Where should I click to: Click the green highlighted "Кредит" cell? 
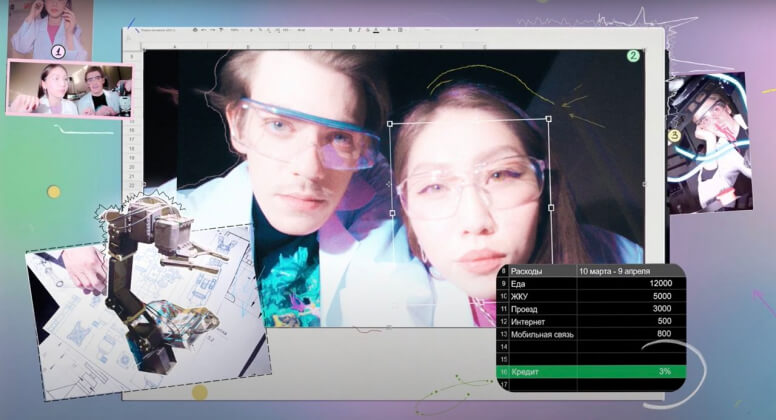(x=542, y=371)
